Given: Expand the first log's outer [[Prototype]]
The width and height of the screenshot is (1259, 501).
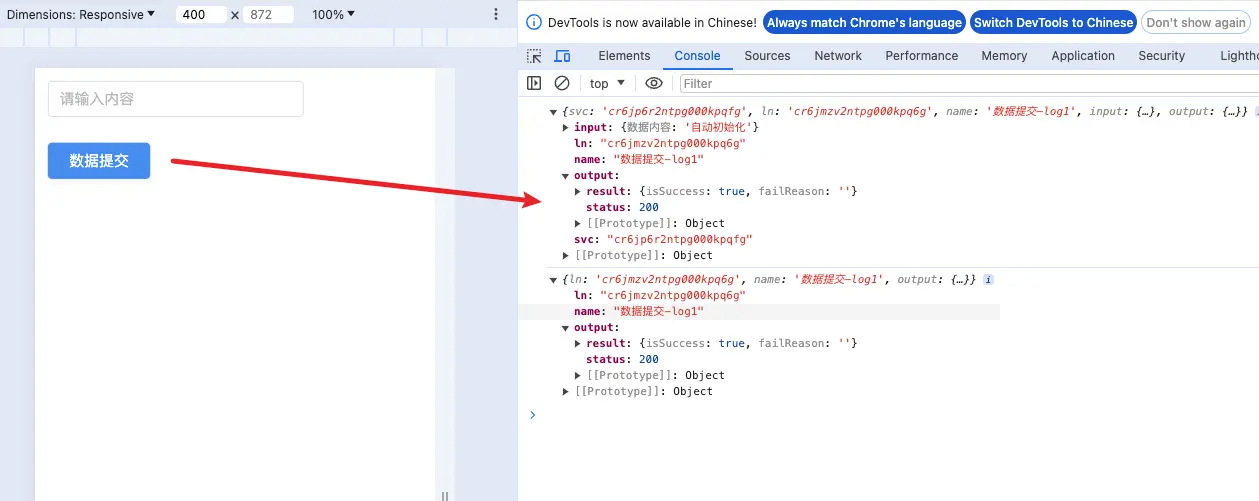Looking at the screenshot, I should click(567, 255).
